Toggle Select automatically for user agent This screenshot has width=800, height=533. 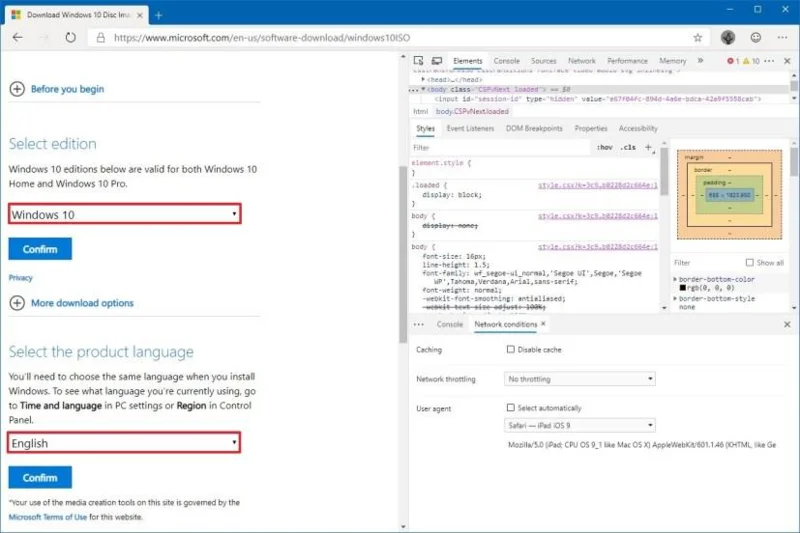(x=511, y=408)
